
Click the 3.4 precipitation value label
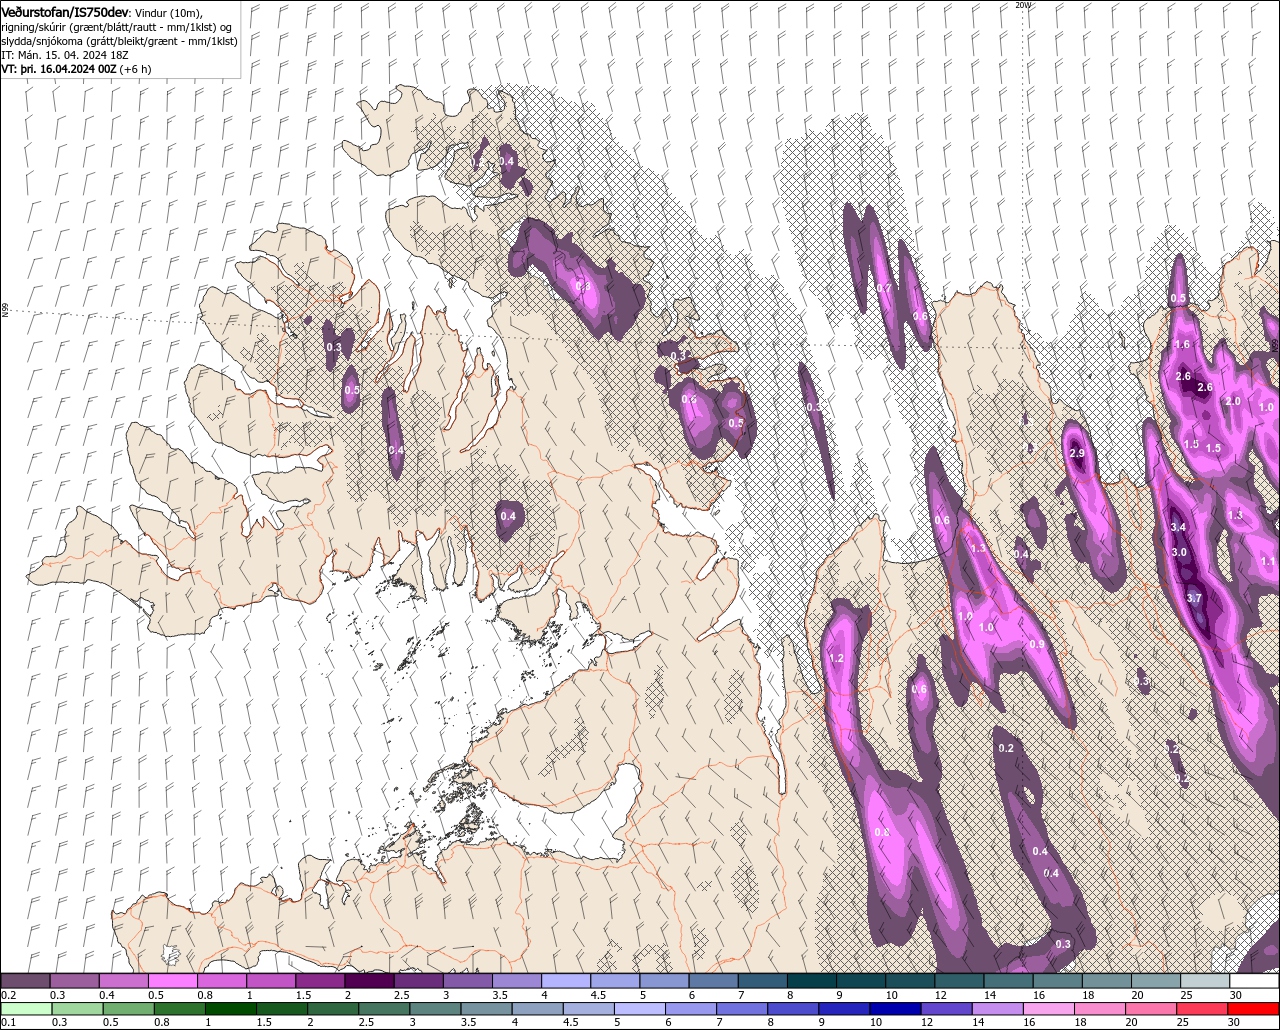(x=1178, y=527)
